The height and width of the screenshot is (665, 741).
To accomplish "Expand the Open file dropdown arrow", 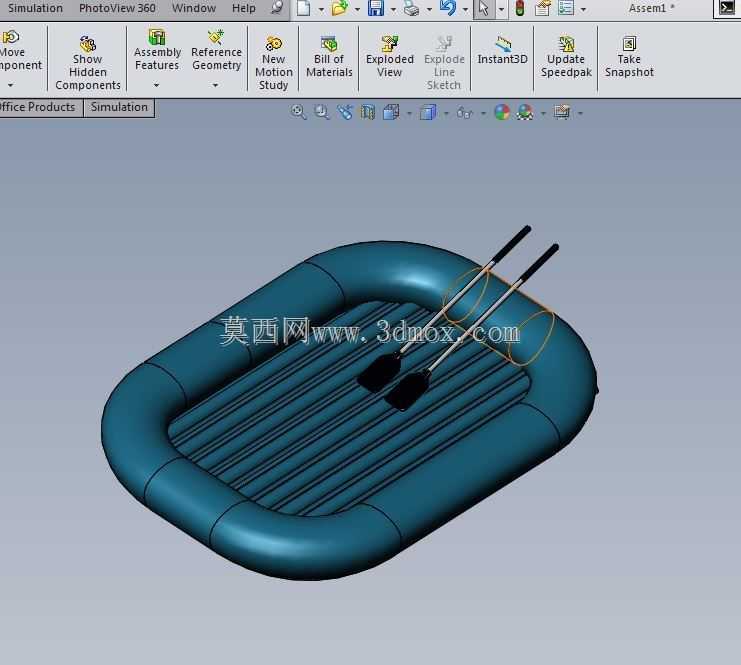I will click(x=357, y=9).
